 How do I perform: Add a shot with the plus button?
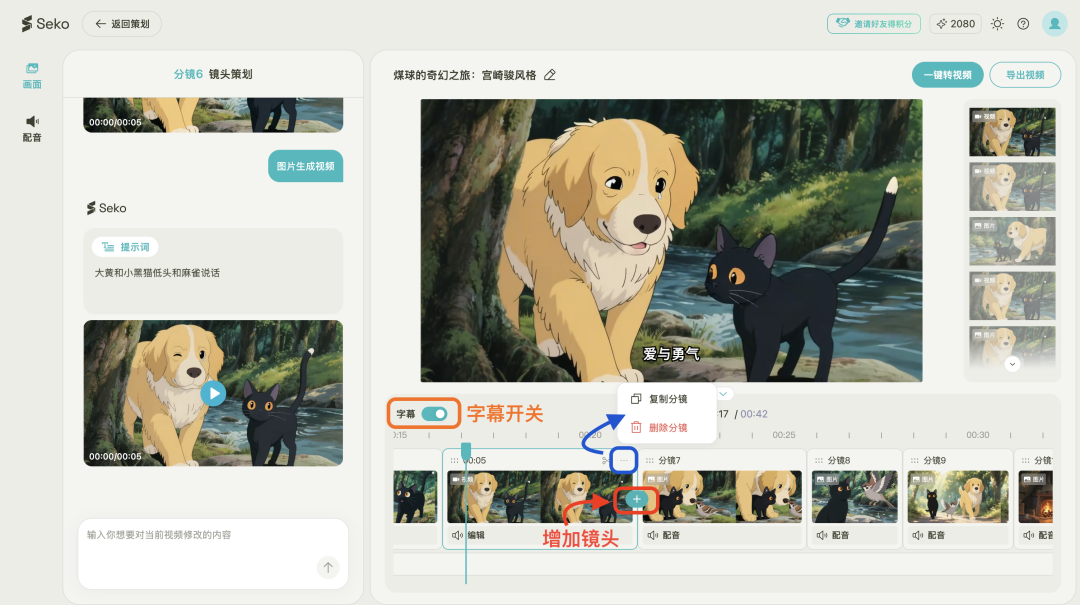636,500
